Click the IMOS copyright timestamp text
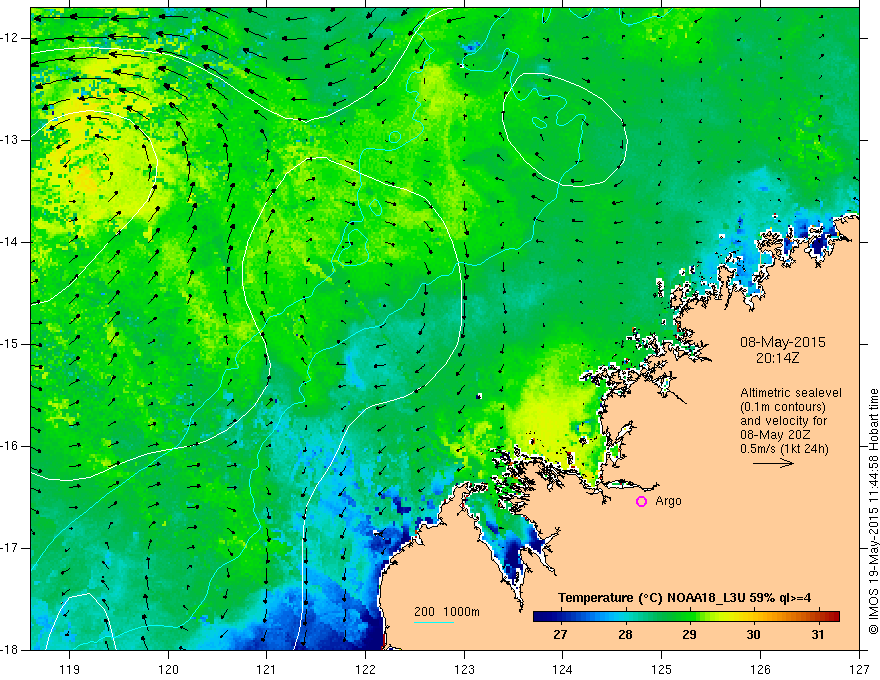The image size is (880, 680). pos(873,511)
